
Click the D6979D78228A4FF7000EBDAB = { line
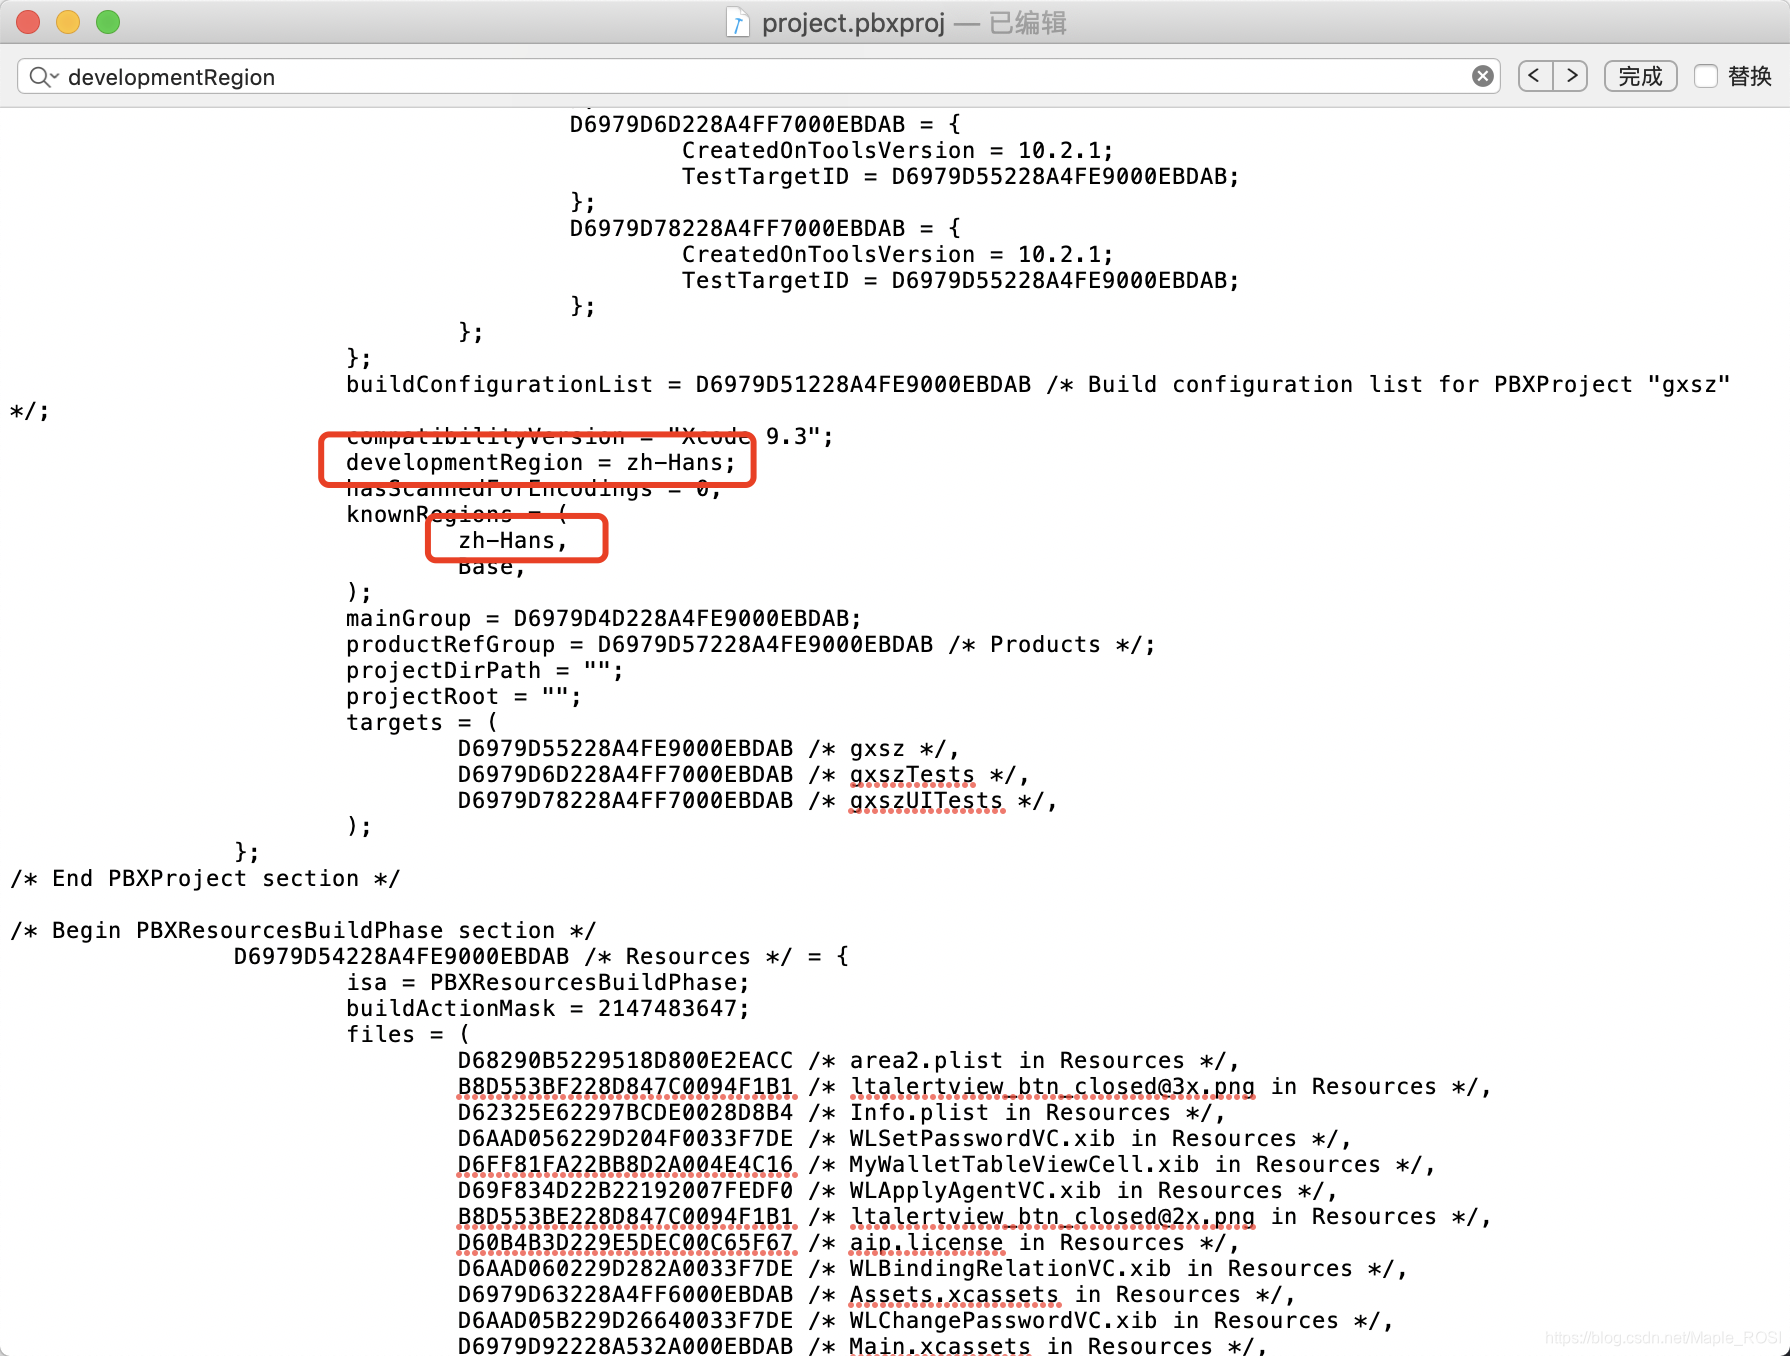(765, 228)
